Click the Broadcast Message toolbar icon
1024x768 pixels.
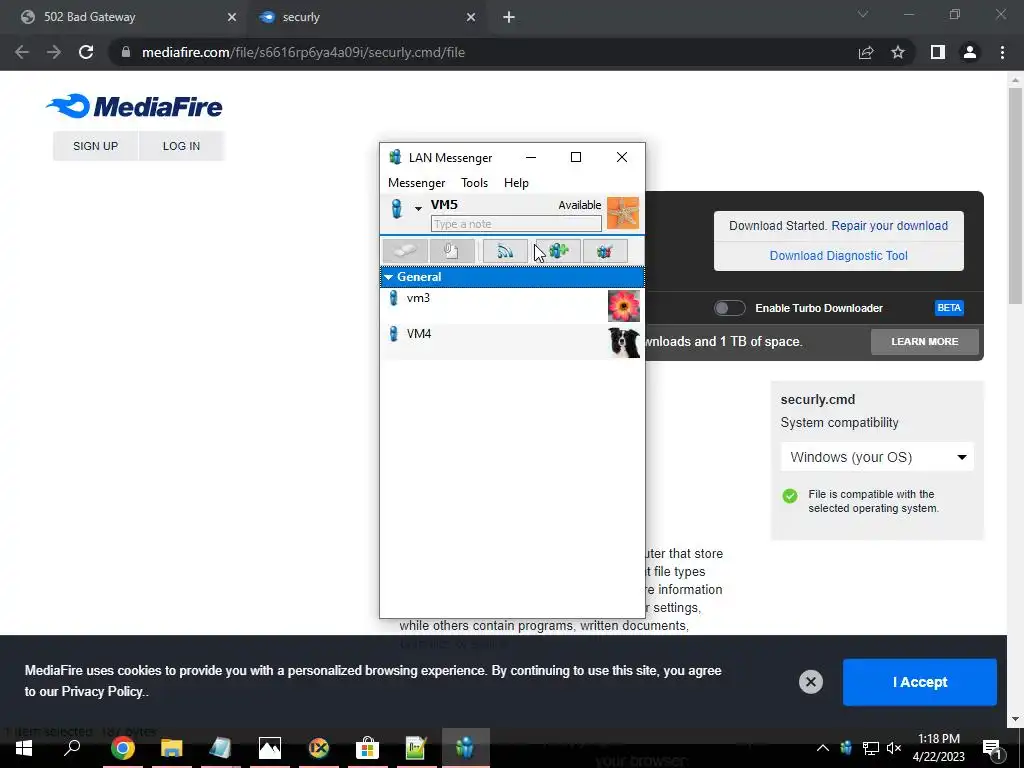click(x=505, y=251)
